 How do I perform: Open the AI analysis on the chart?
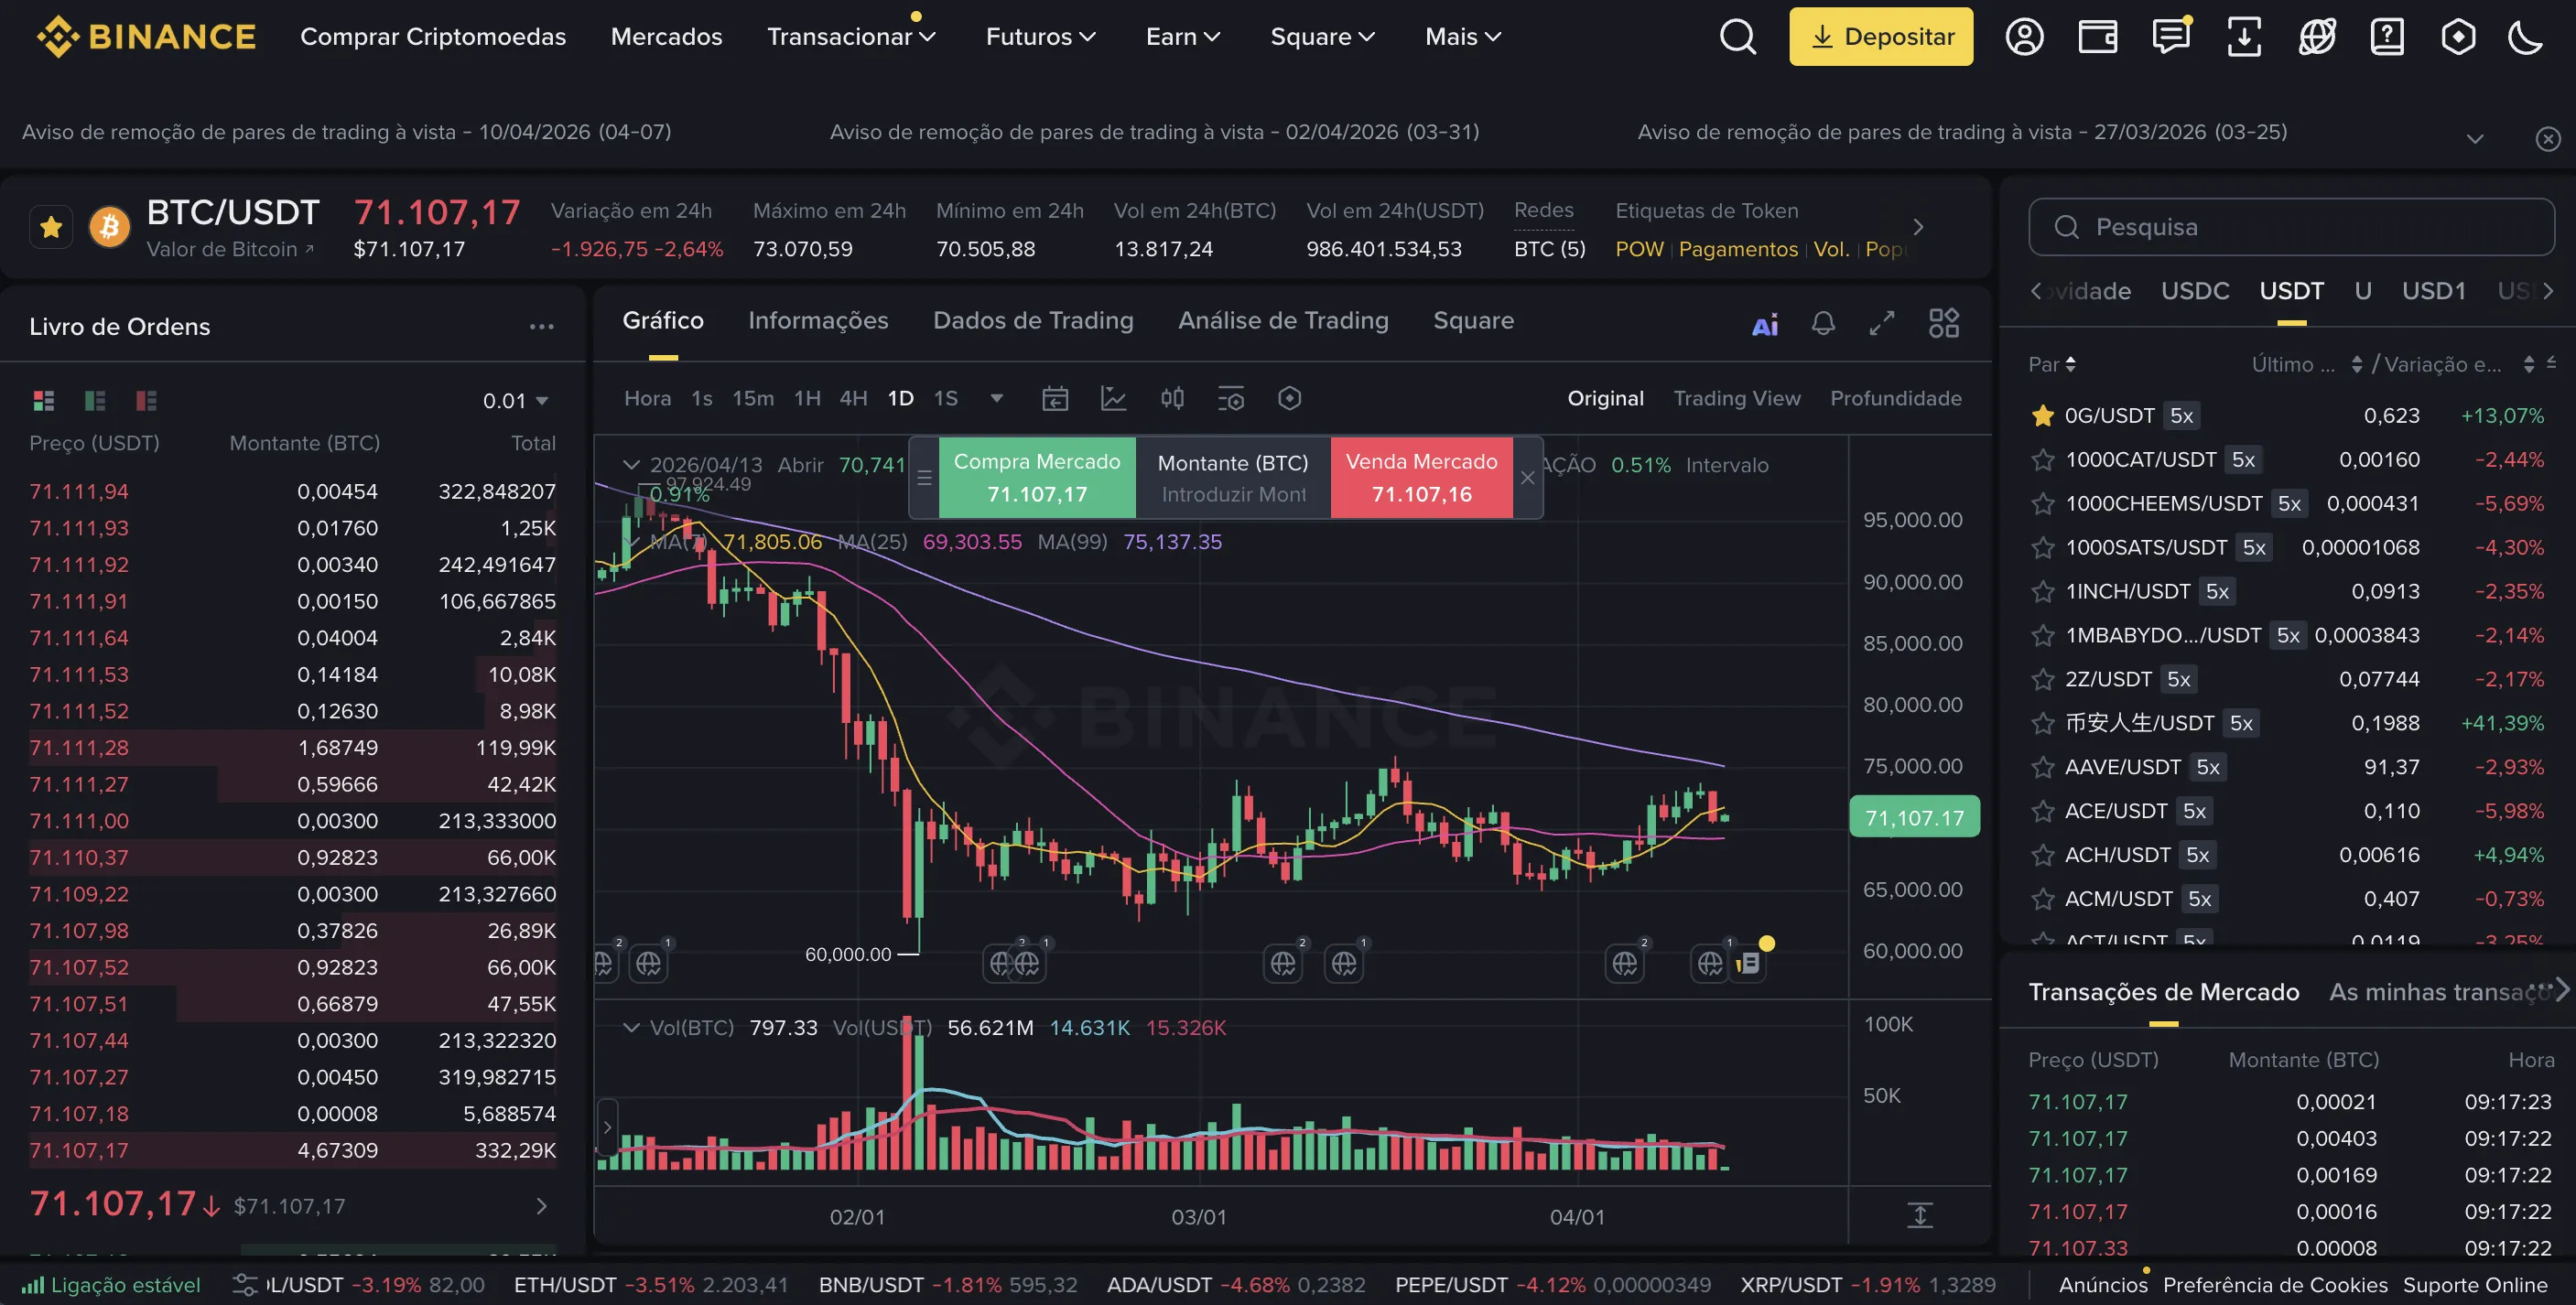[x=1765, y=322]
